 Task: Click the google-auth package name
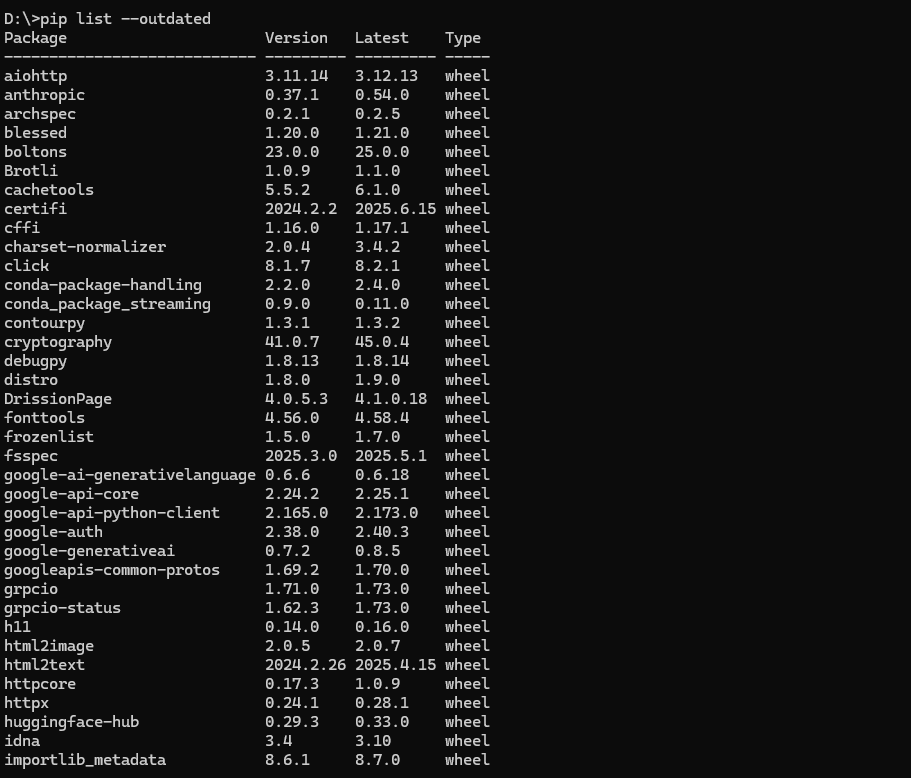tap(53, 532)
